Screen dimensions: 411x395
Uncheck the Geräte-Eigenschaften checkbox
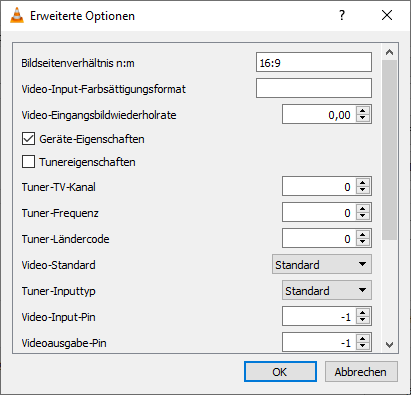(x=28, y=139)
